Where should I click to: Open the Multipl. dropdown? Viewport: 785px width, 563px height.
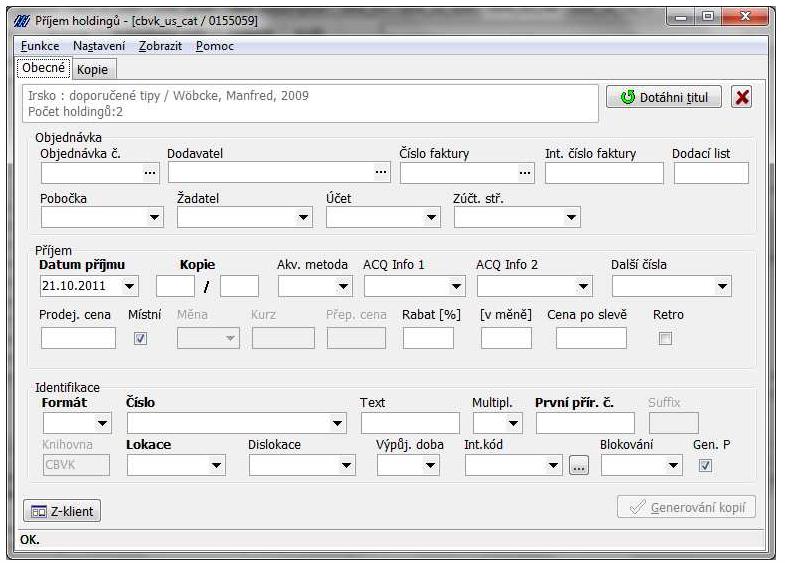pyautogui.click(x=514, y=424)
